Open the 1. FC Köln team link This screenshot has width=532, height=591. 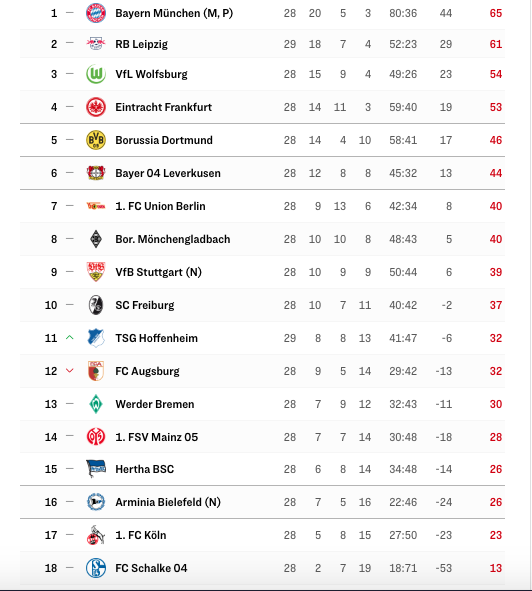click(x=141, y=535)
